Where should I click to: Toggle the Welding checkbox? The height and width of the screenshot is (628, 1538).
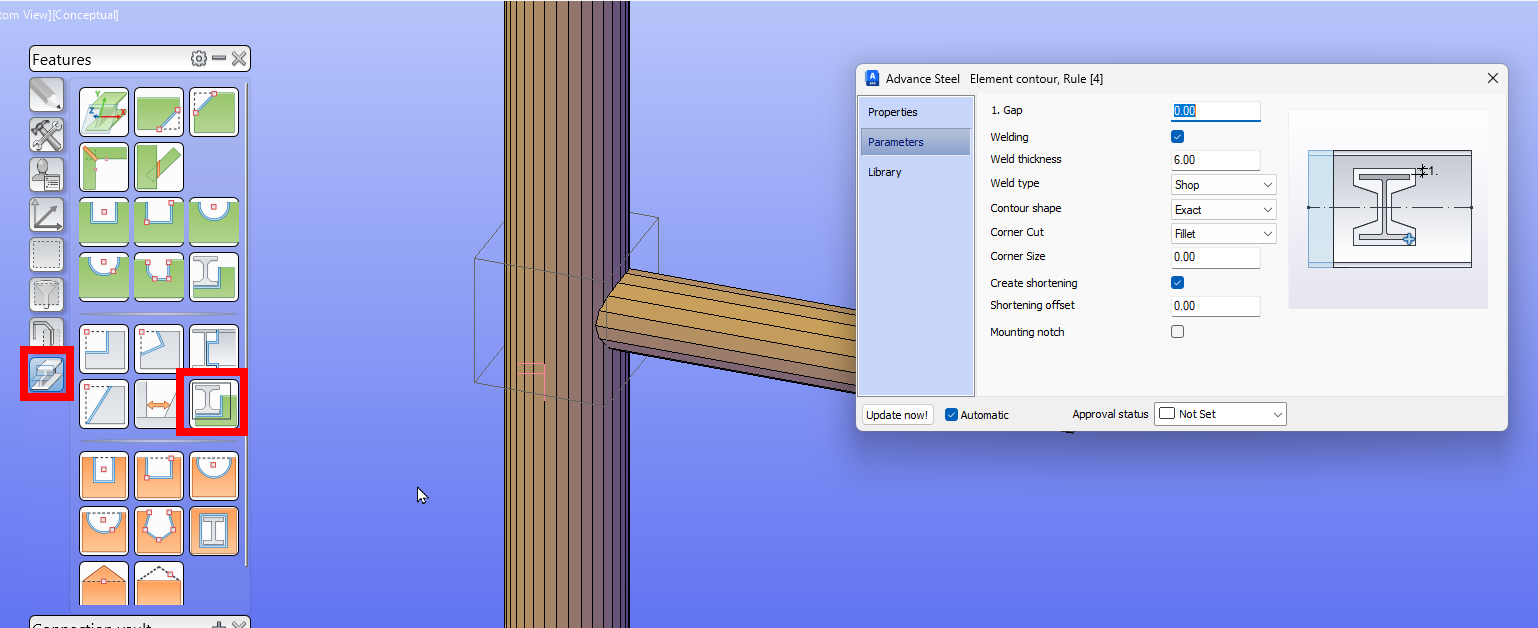tap(1177, 137)
